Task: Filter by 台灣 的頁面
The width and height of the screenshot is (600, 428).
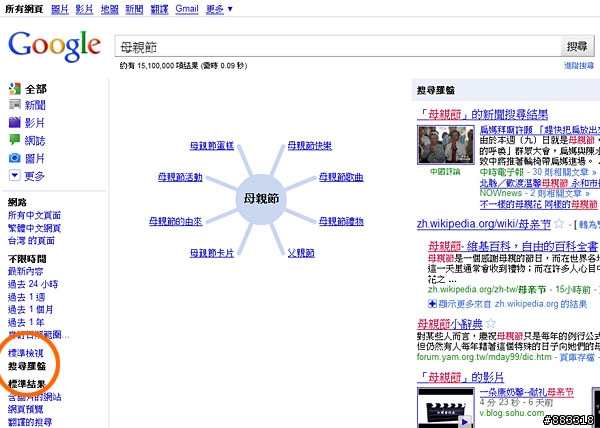Action: coord(31,241)
